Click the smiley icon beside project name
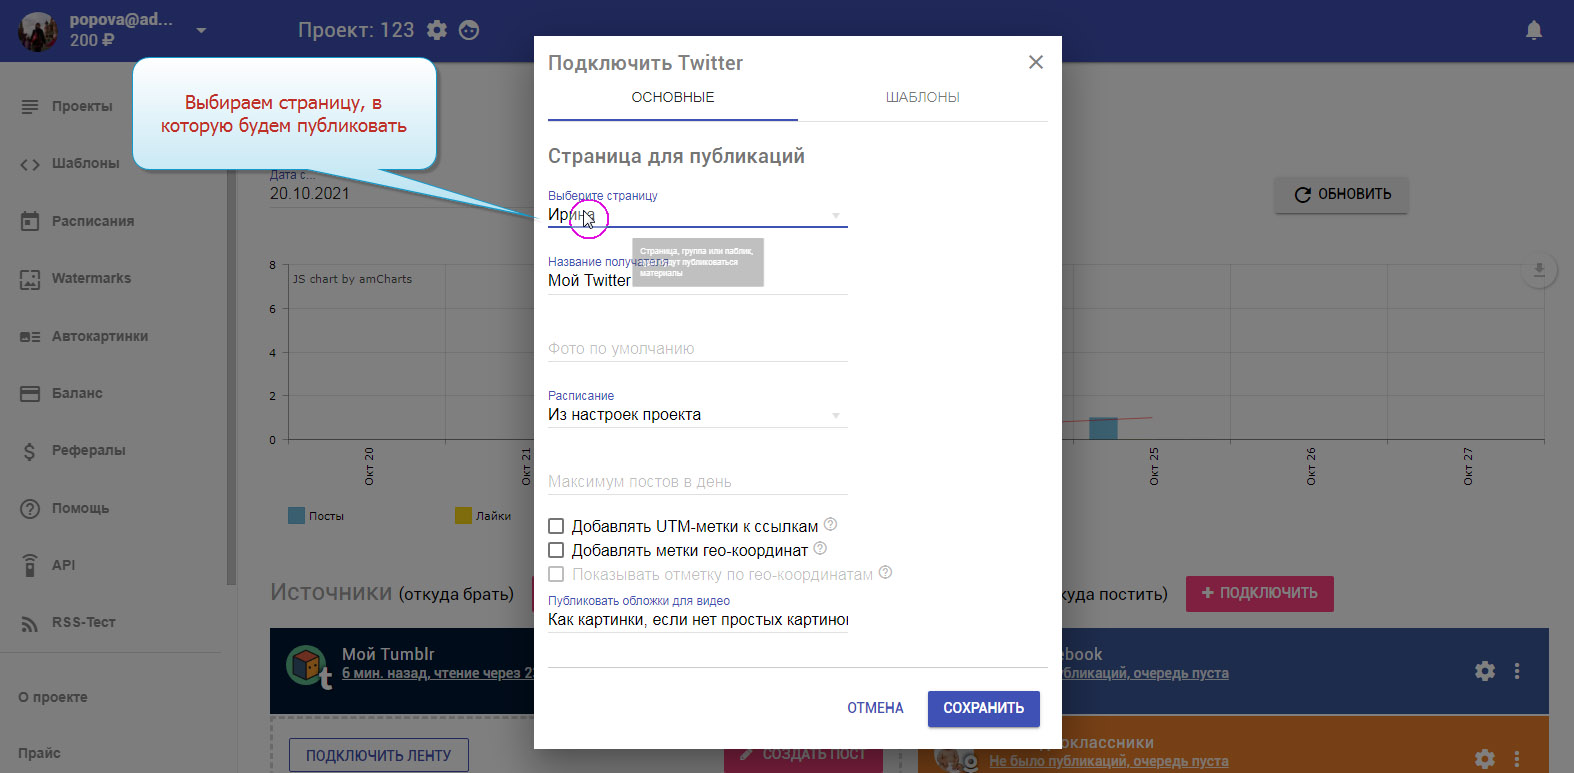The height and width of the screenshot is (773, 1574). point(469,30)
